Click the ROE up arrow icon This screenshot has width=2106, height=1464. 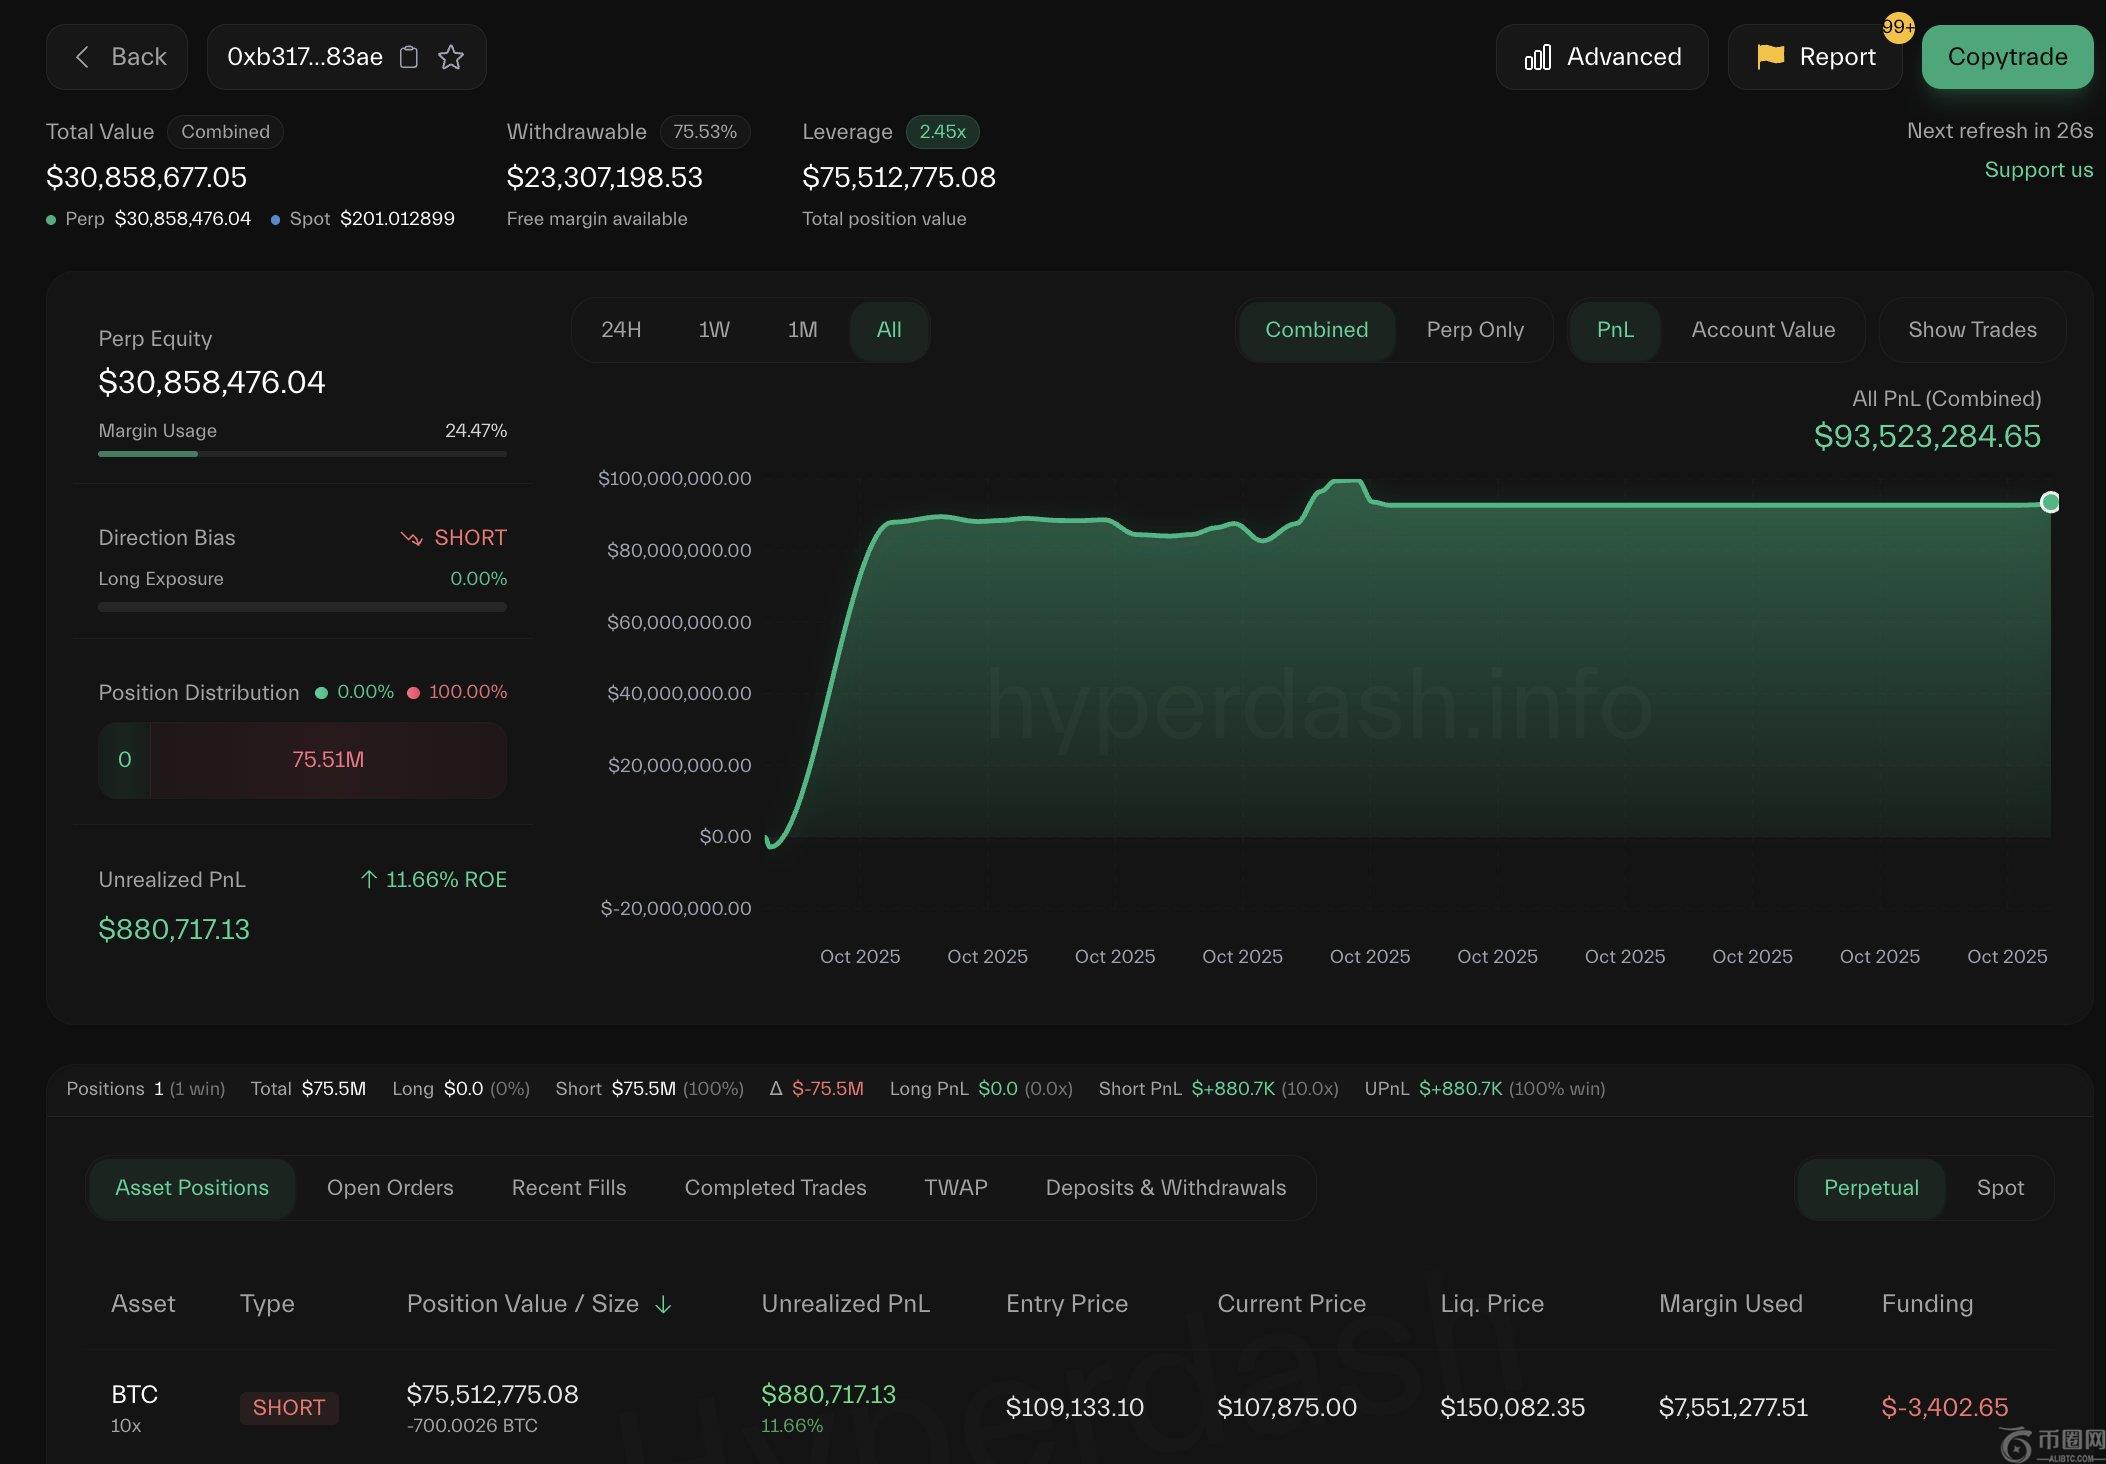point(368,879)
